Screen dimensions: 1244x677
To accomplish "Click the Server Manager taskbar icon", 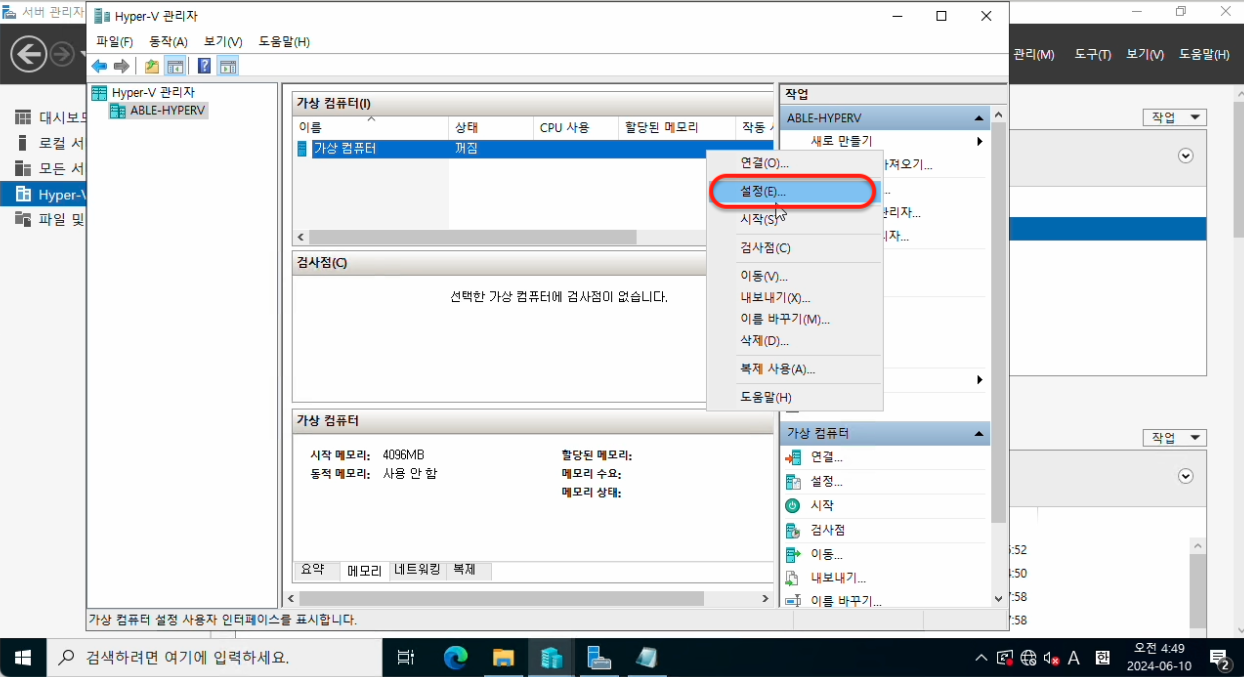I will click(600, 658).
